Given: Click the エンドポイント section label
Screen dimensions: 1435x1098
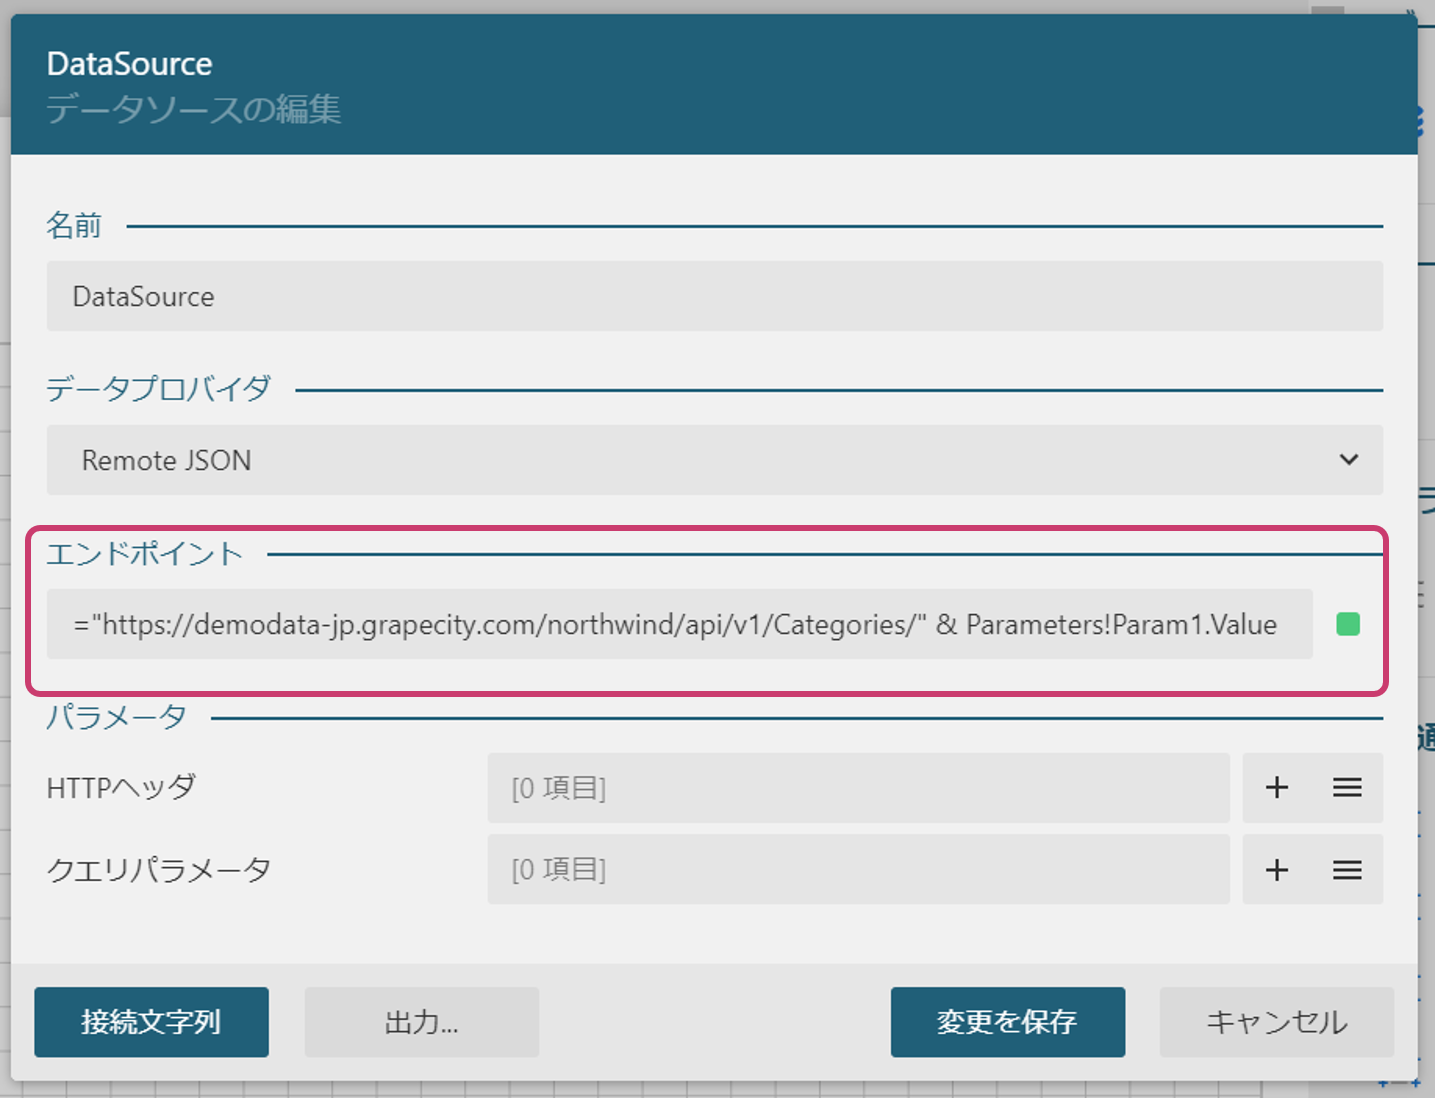Looking at the screenshot, I should (x=145, y=553).
